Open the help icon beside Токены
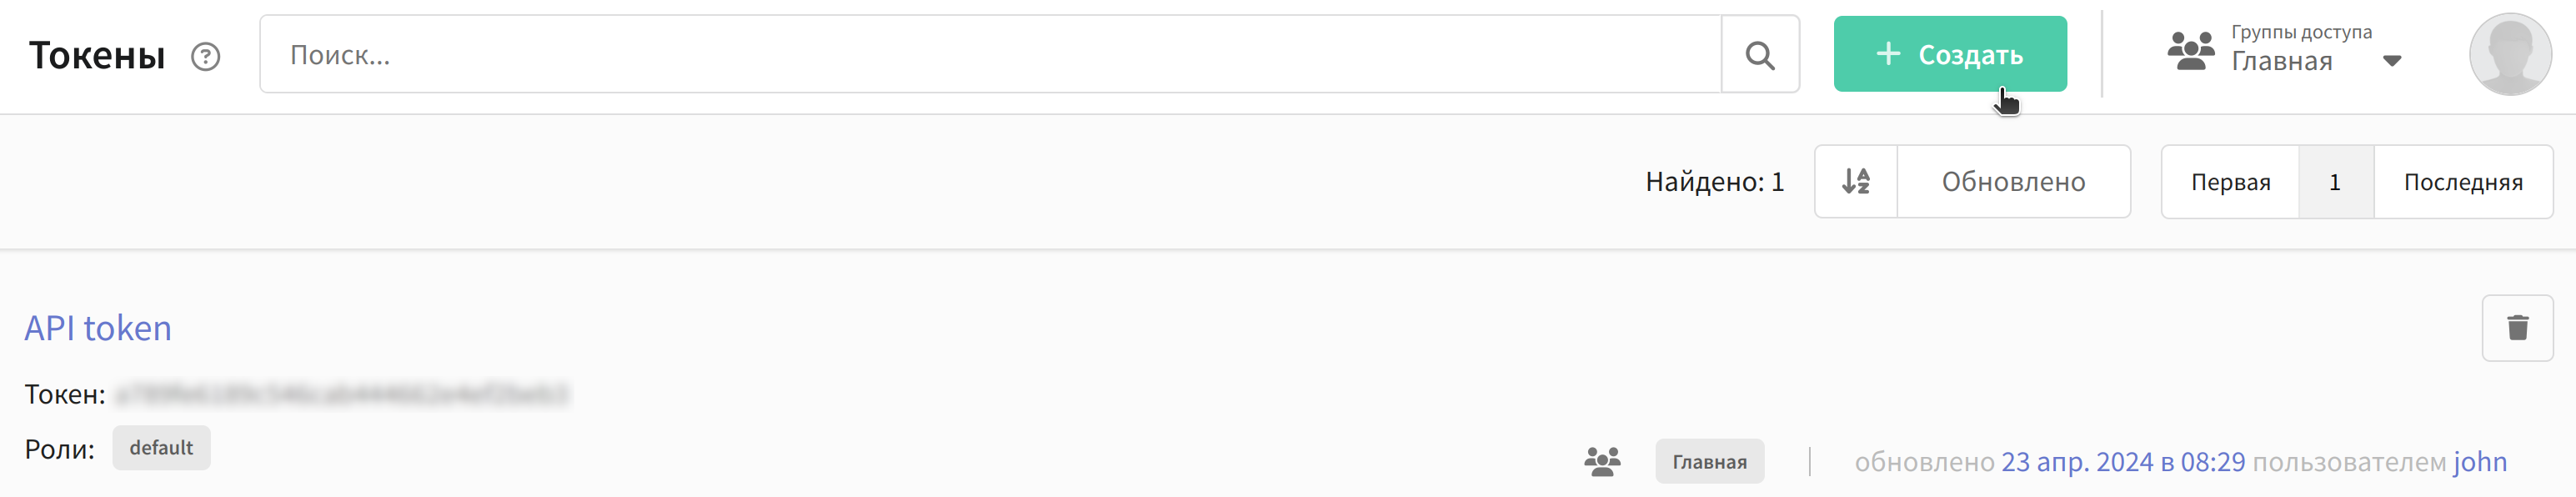 205,56
